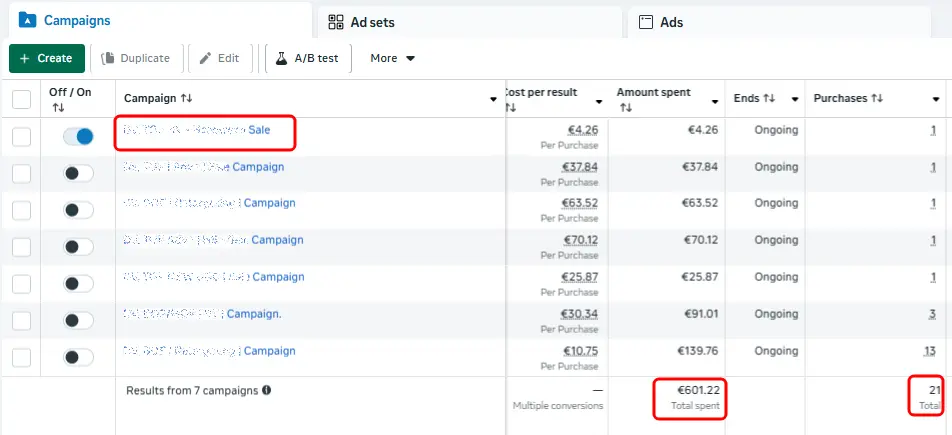Sort by the Purchases column arrows
Image resolution: width=952 pixels, height=435 pixels.
pos(877,98)
